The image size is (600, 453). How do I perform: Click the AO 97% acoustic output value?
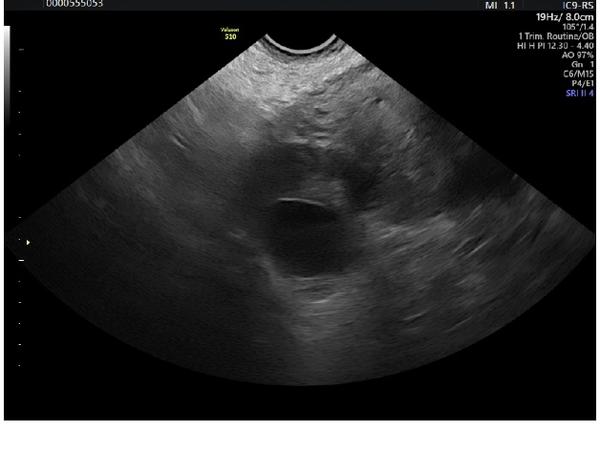(577, 55)
